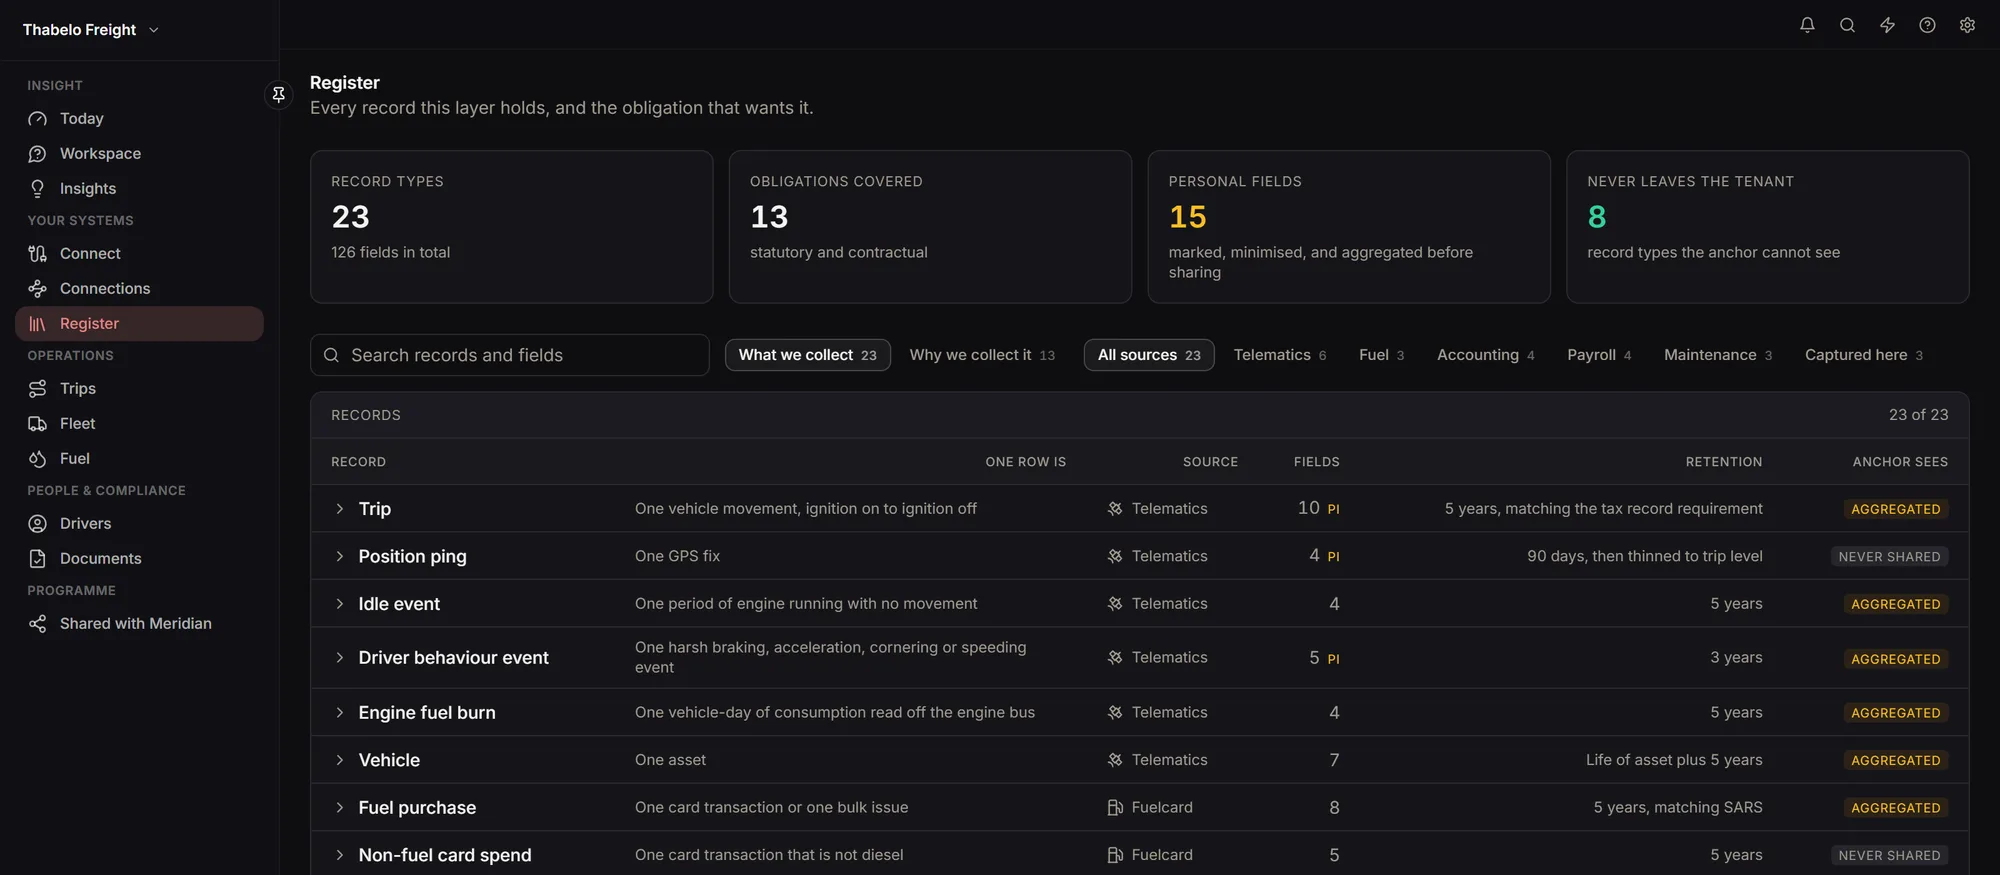Click the search magnifier icon in header
This screenshot has width=2000, height=875.
pos(1847,25)
